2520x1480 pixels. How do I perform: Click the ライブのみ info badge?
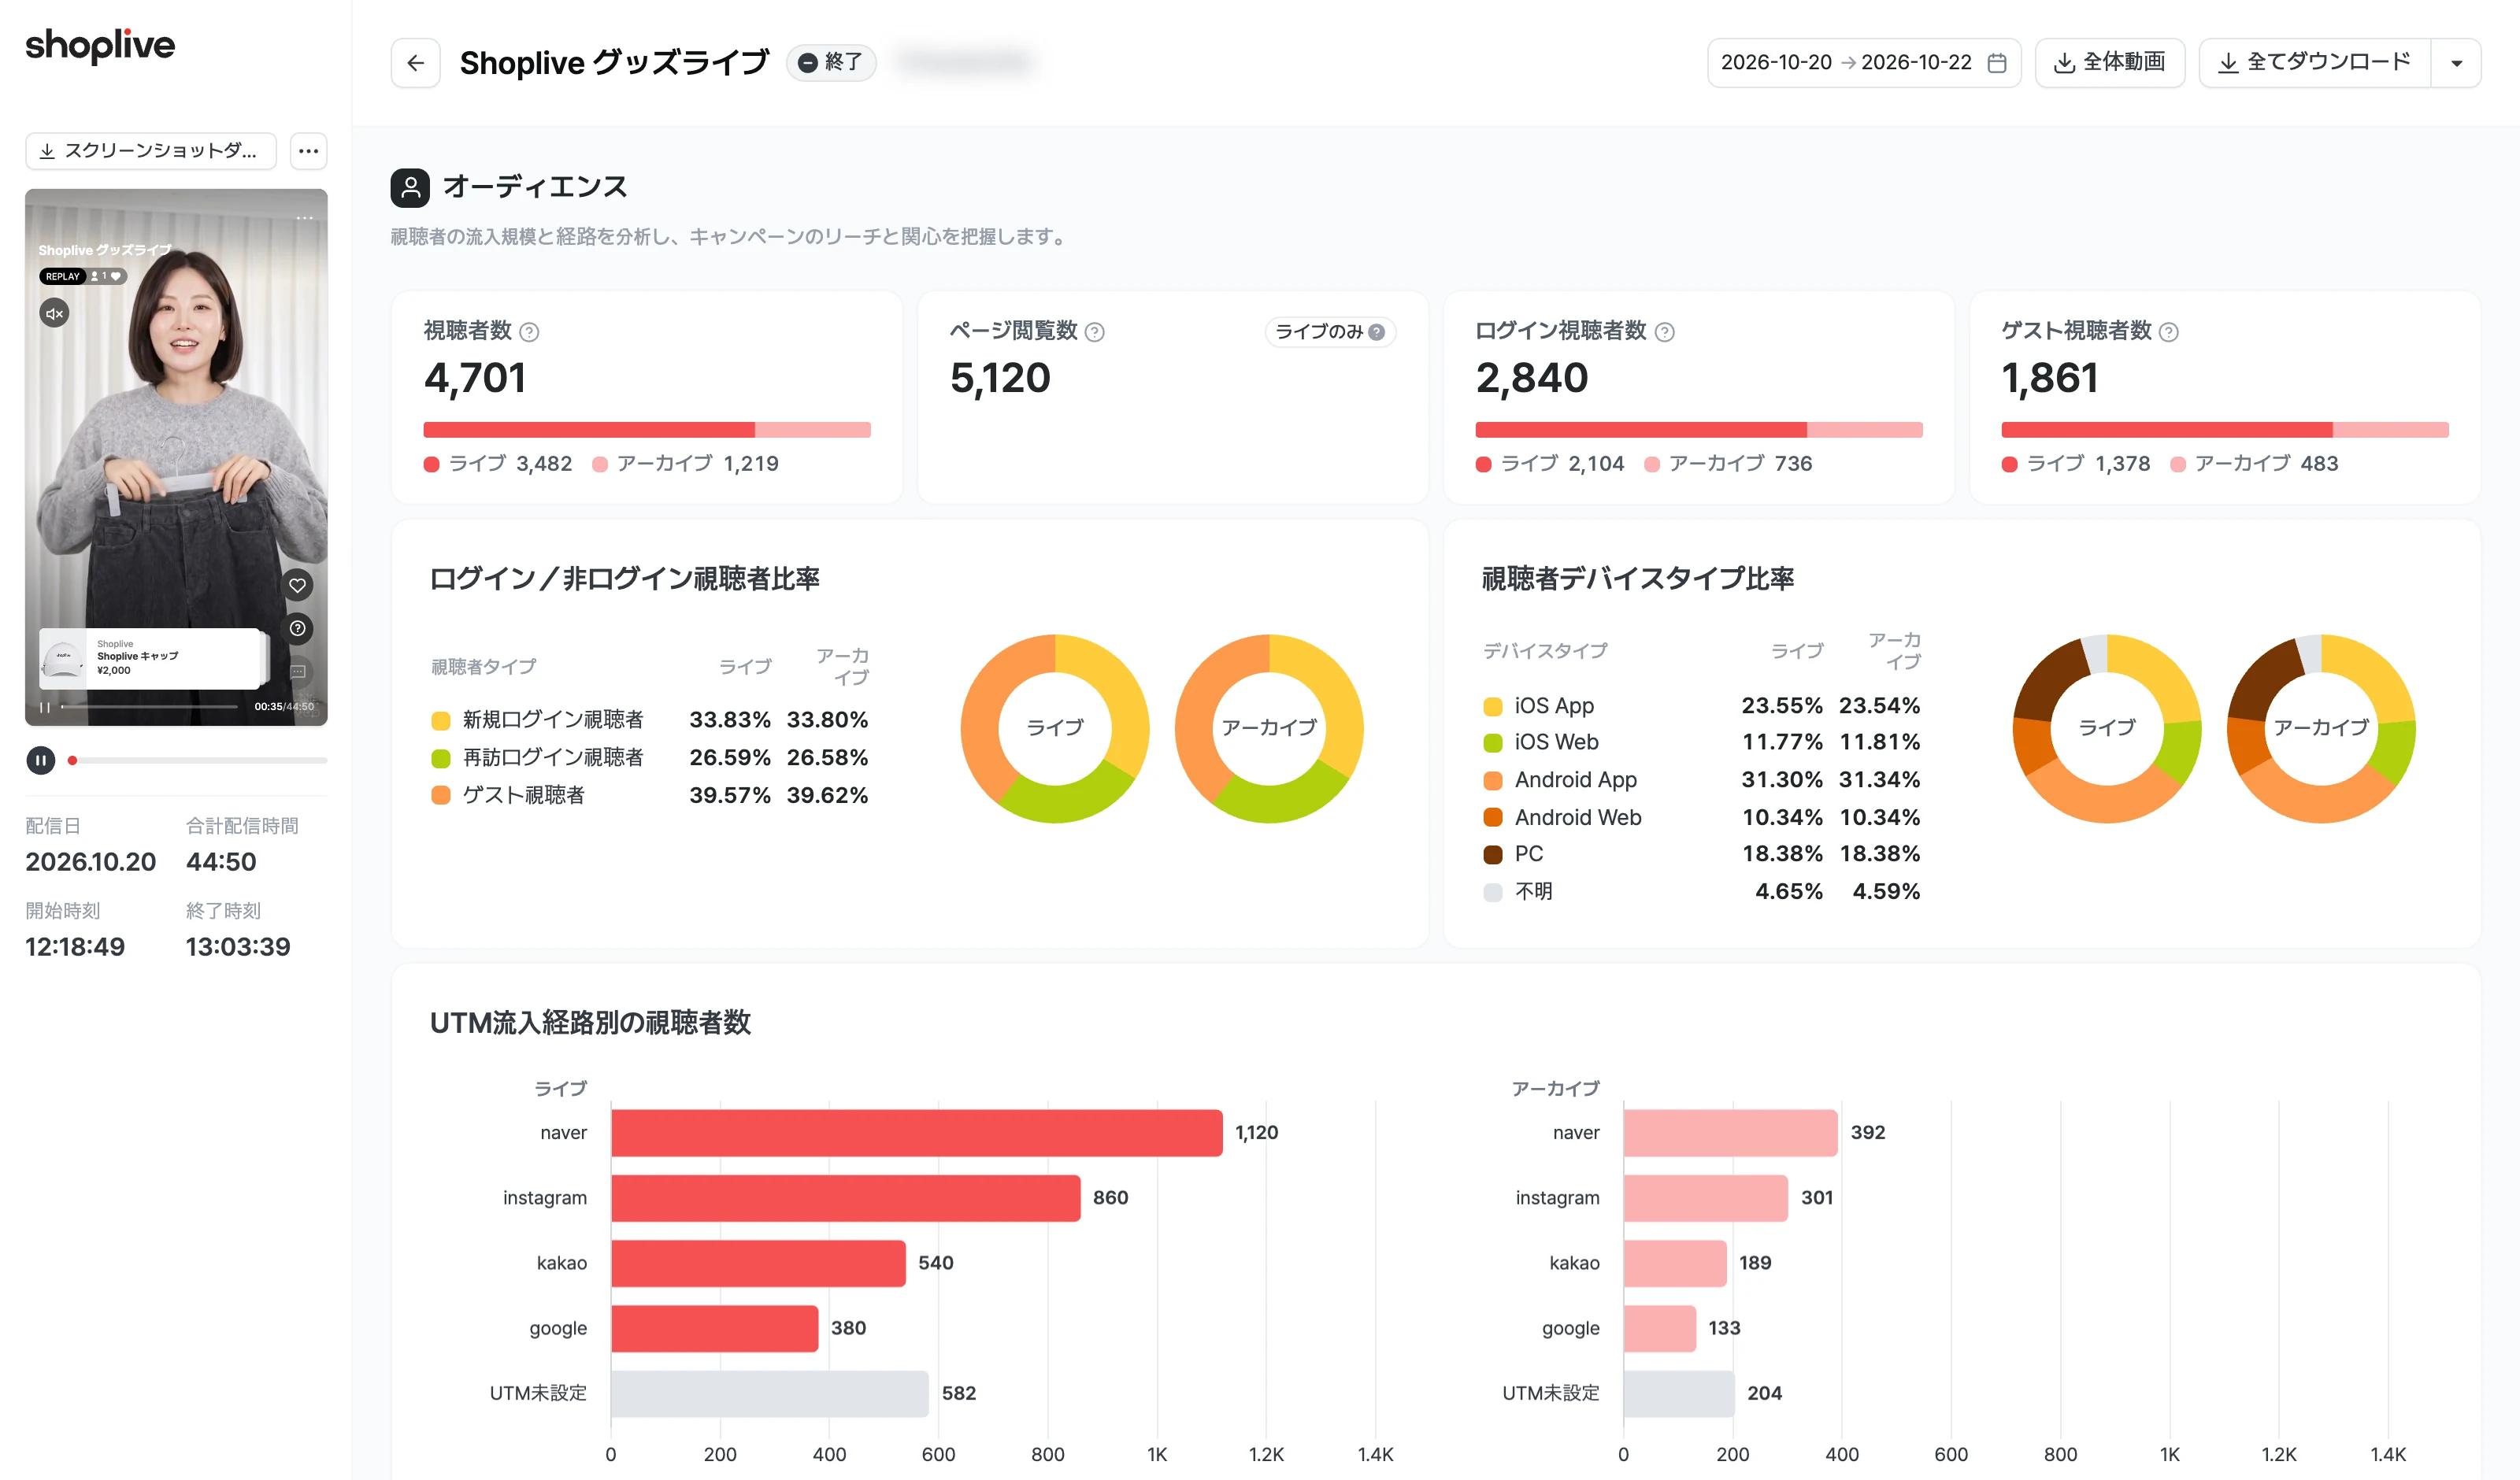[1330, 332]
